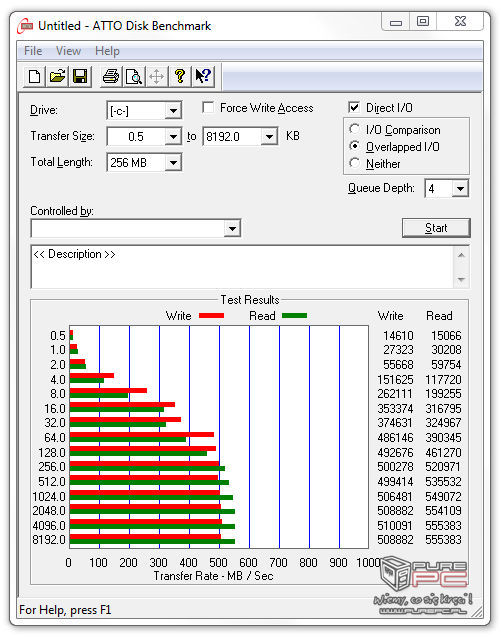Click the write value 14610
The height and width of the screenshot is (637, 502).
click(x=398, y=336)
